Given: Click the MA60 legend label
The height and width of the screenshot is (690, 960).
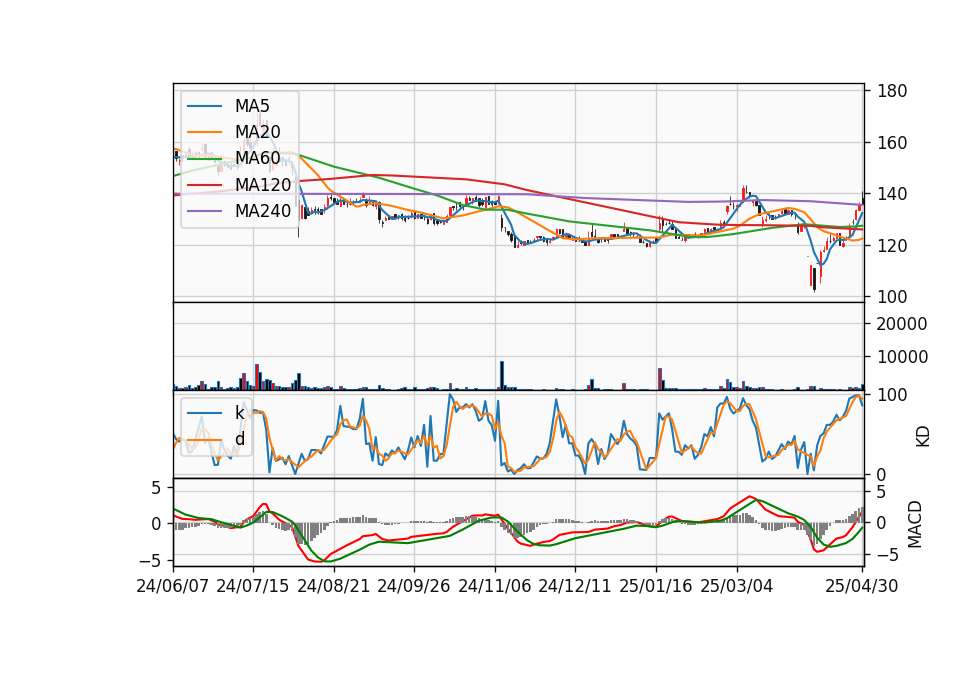Looking at the screenshot, I should click(257, 158).
